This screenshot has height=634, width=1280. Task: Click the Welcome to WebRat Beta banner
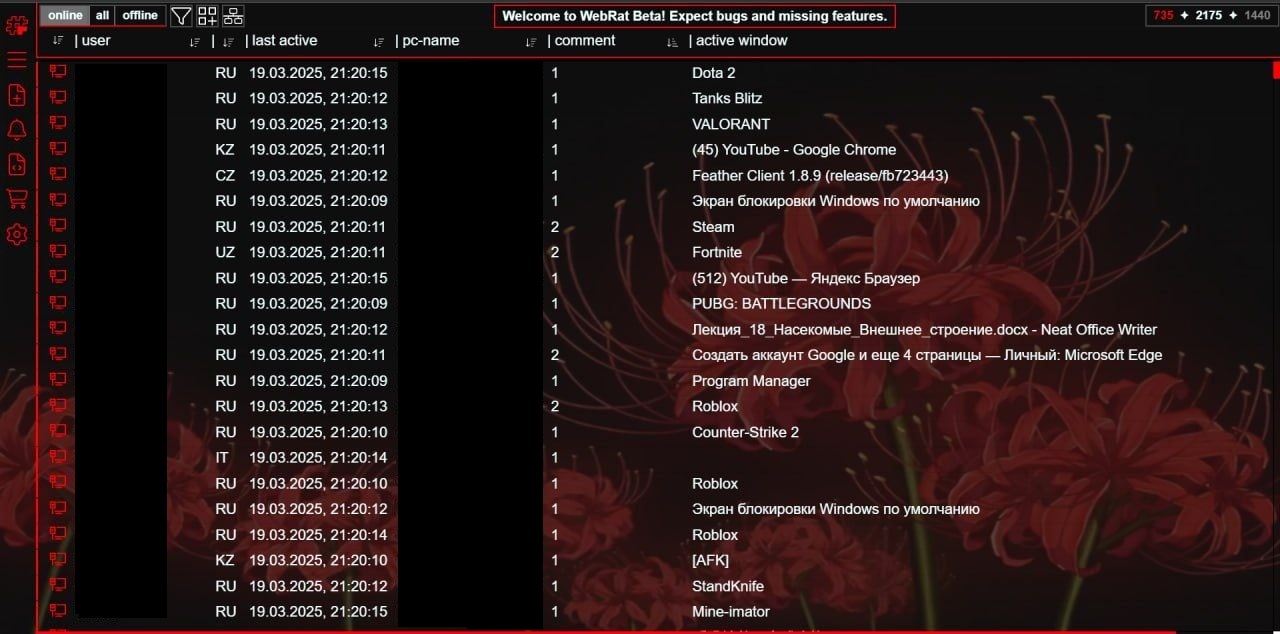pos(694,16)
